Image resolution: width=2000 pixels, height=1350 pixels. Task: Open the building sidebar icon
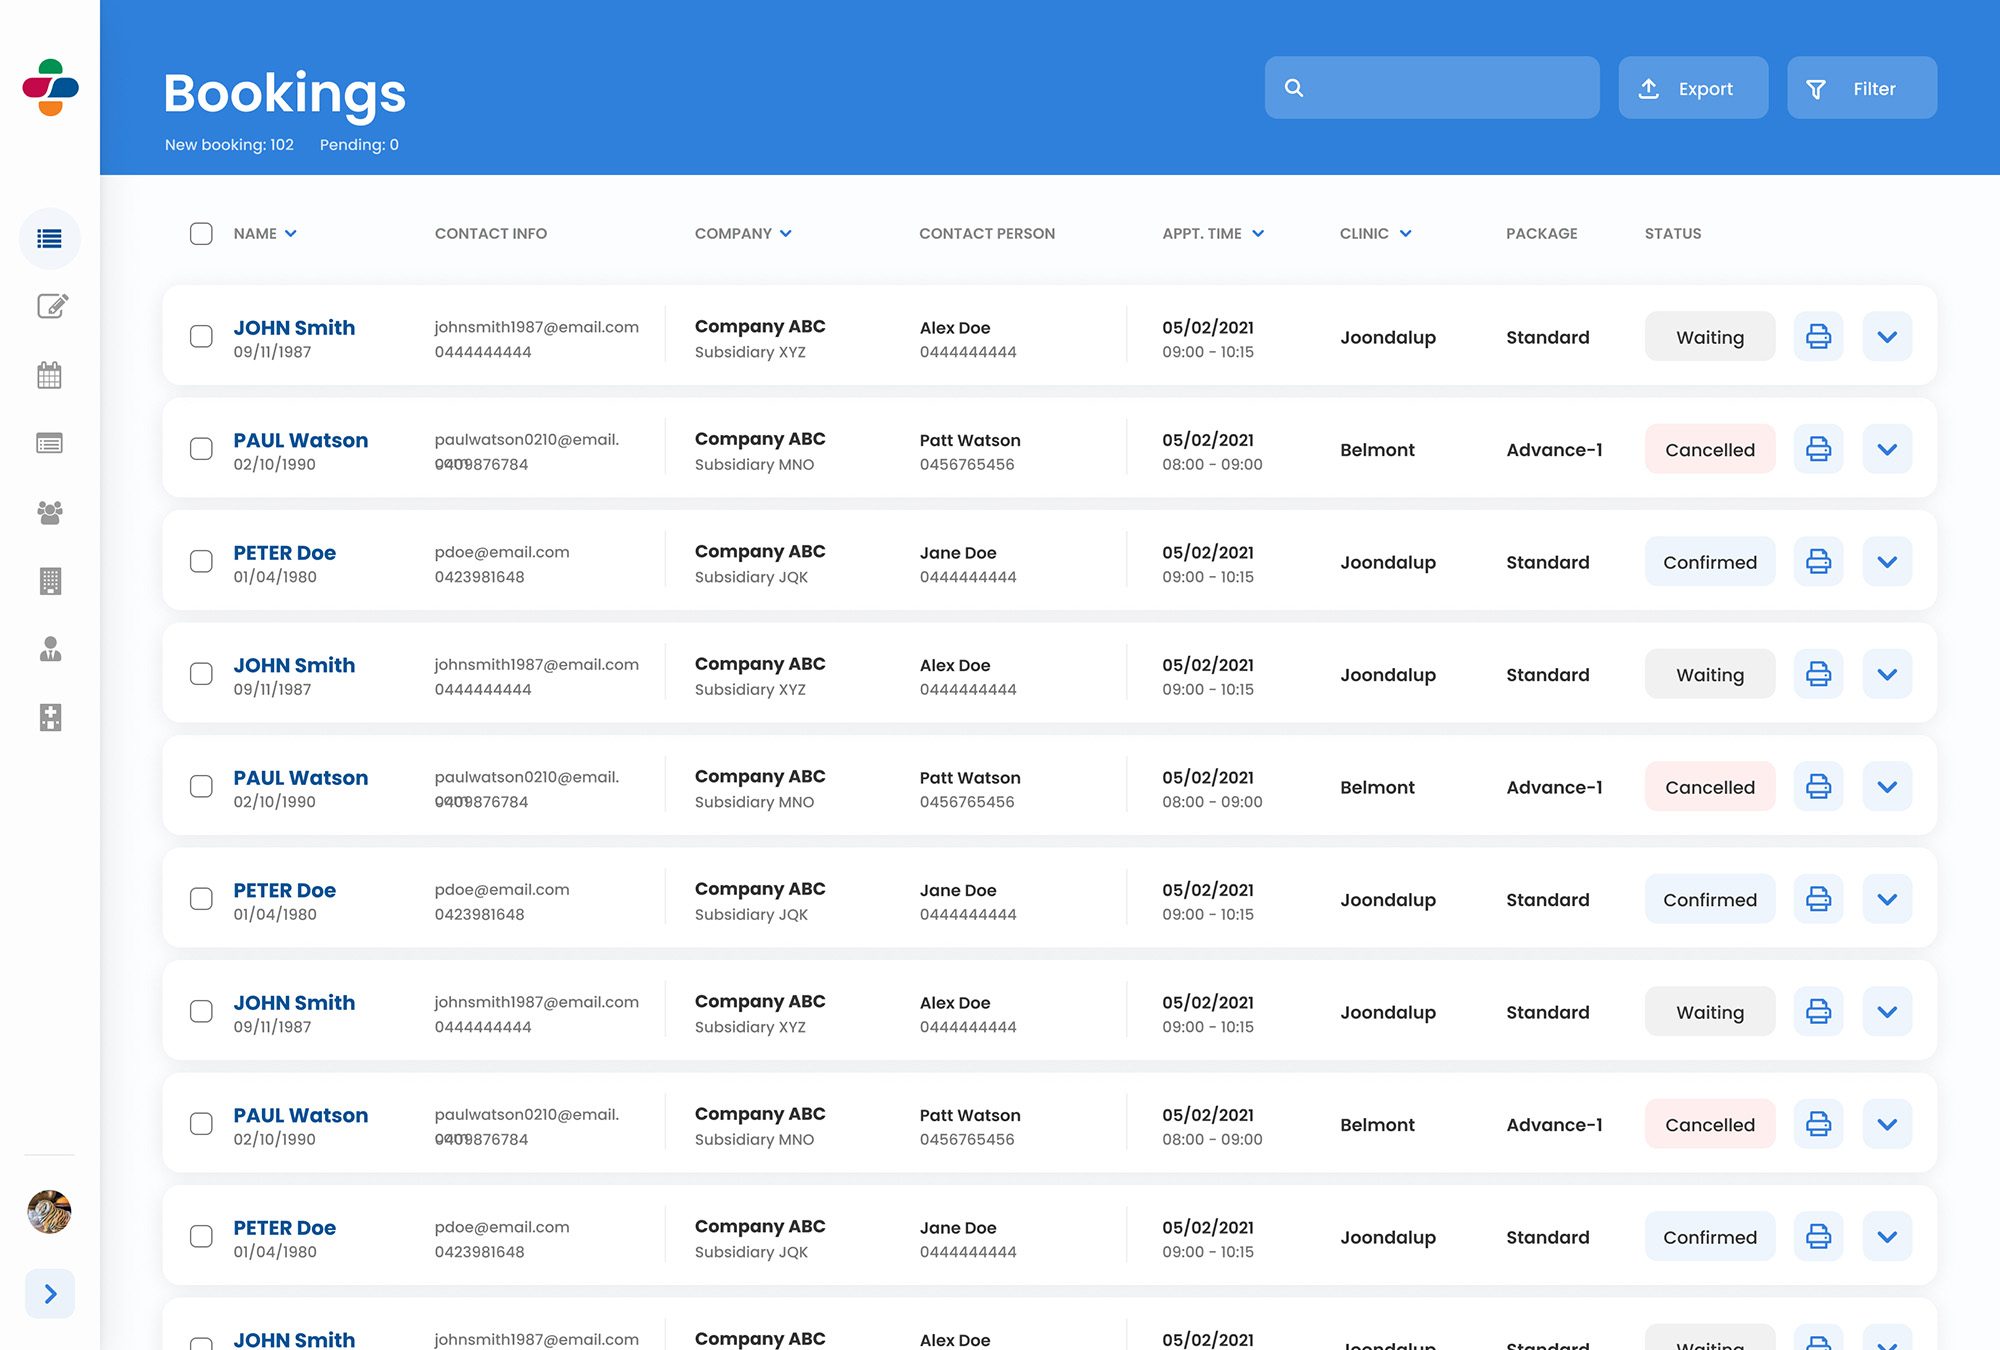(50, 581)
